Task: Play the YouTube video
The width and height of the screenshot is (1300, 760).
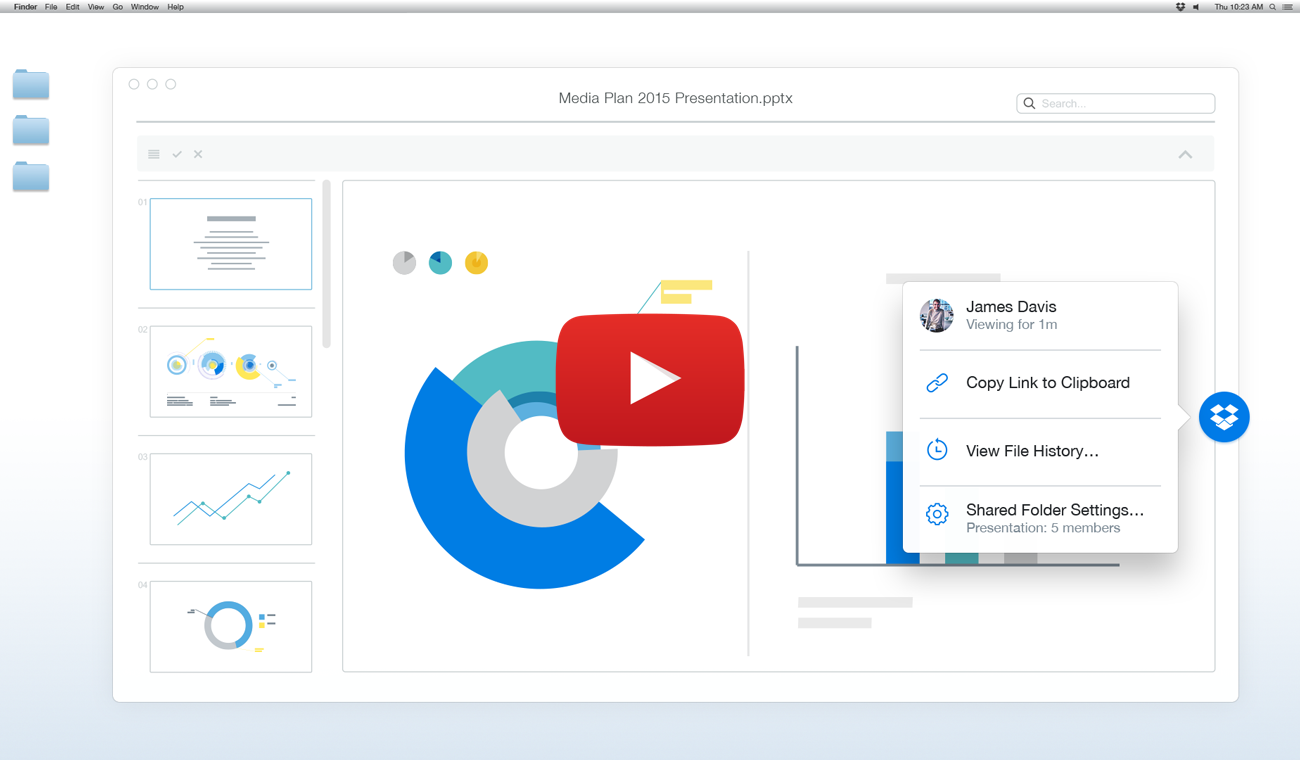Action: [650, 380]
